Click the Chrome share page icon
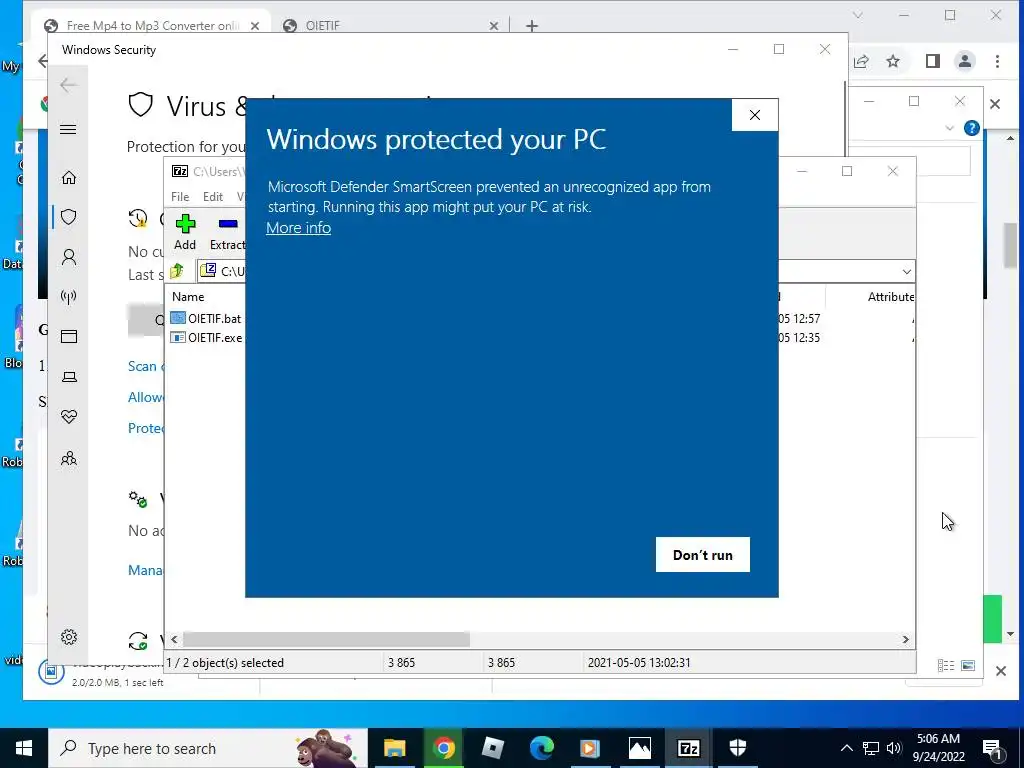Viewport: 1024px width, 768px height. [x=861, y=61]
